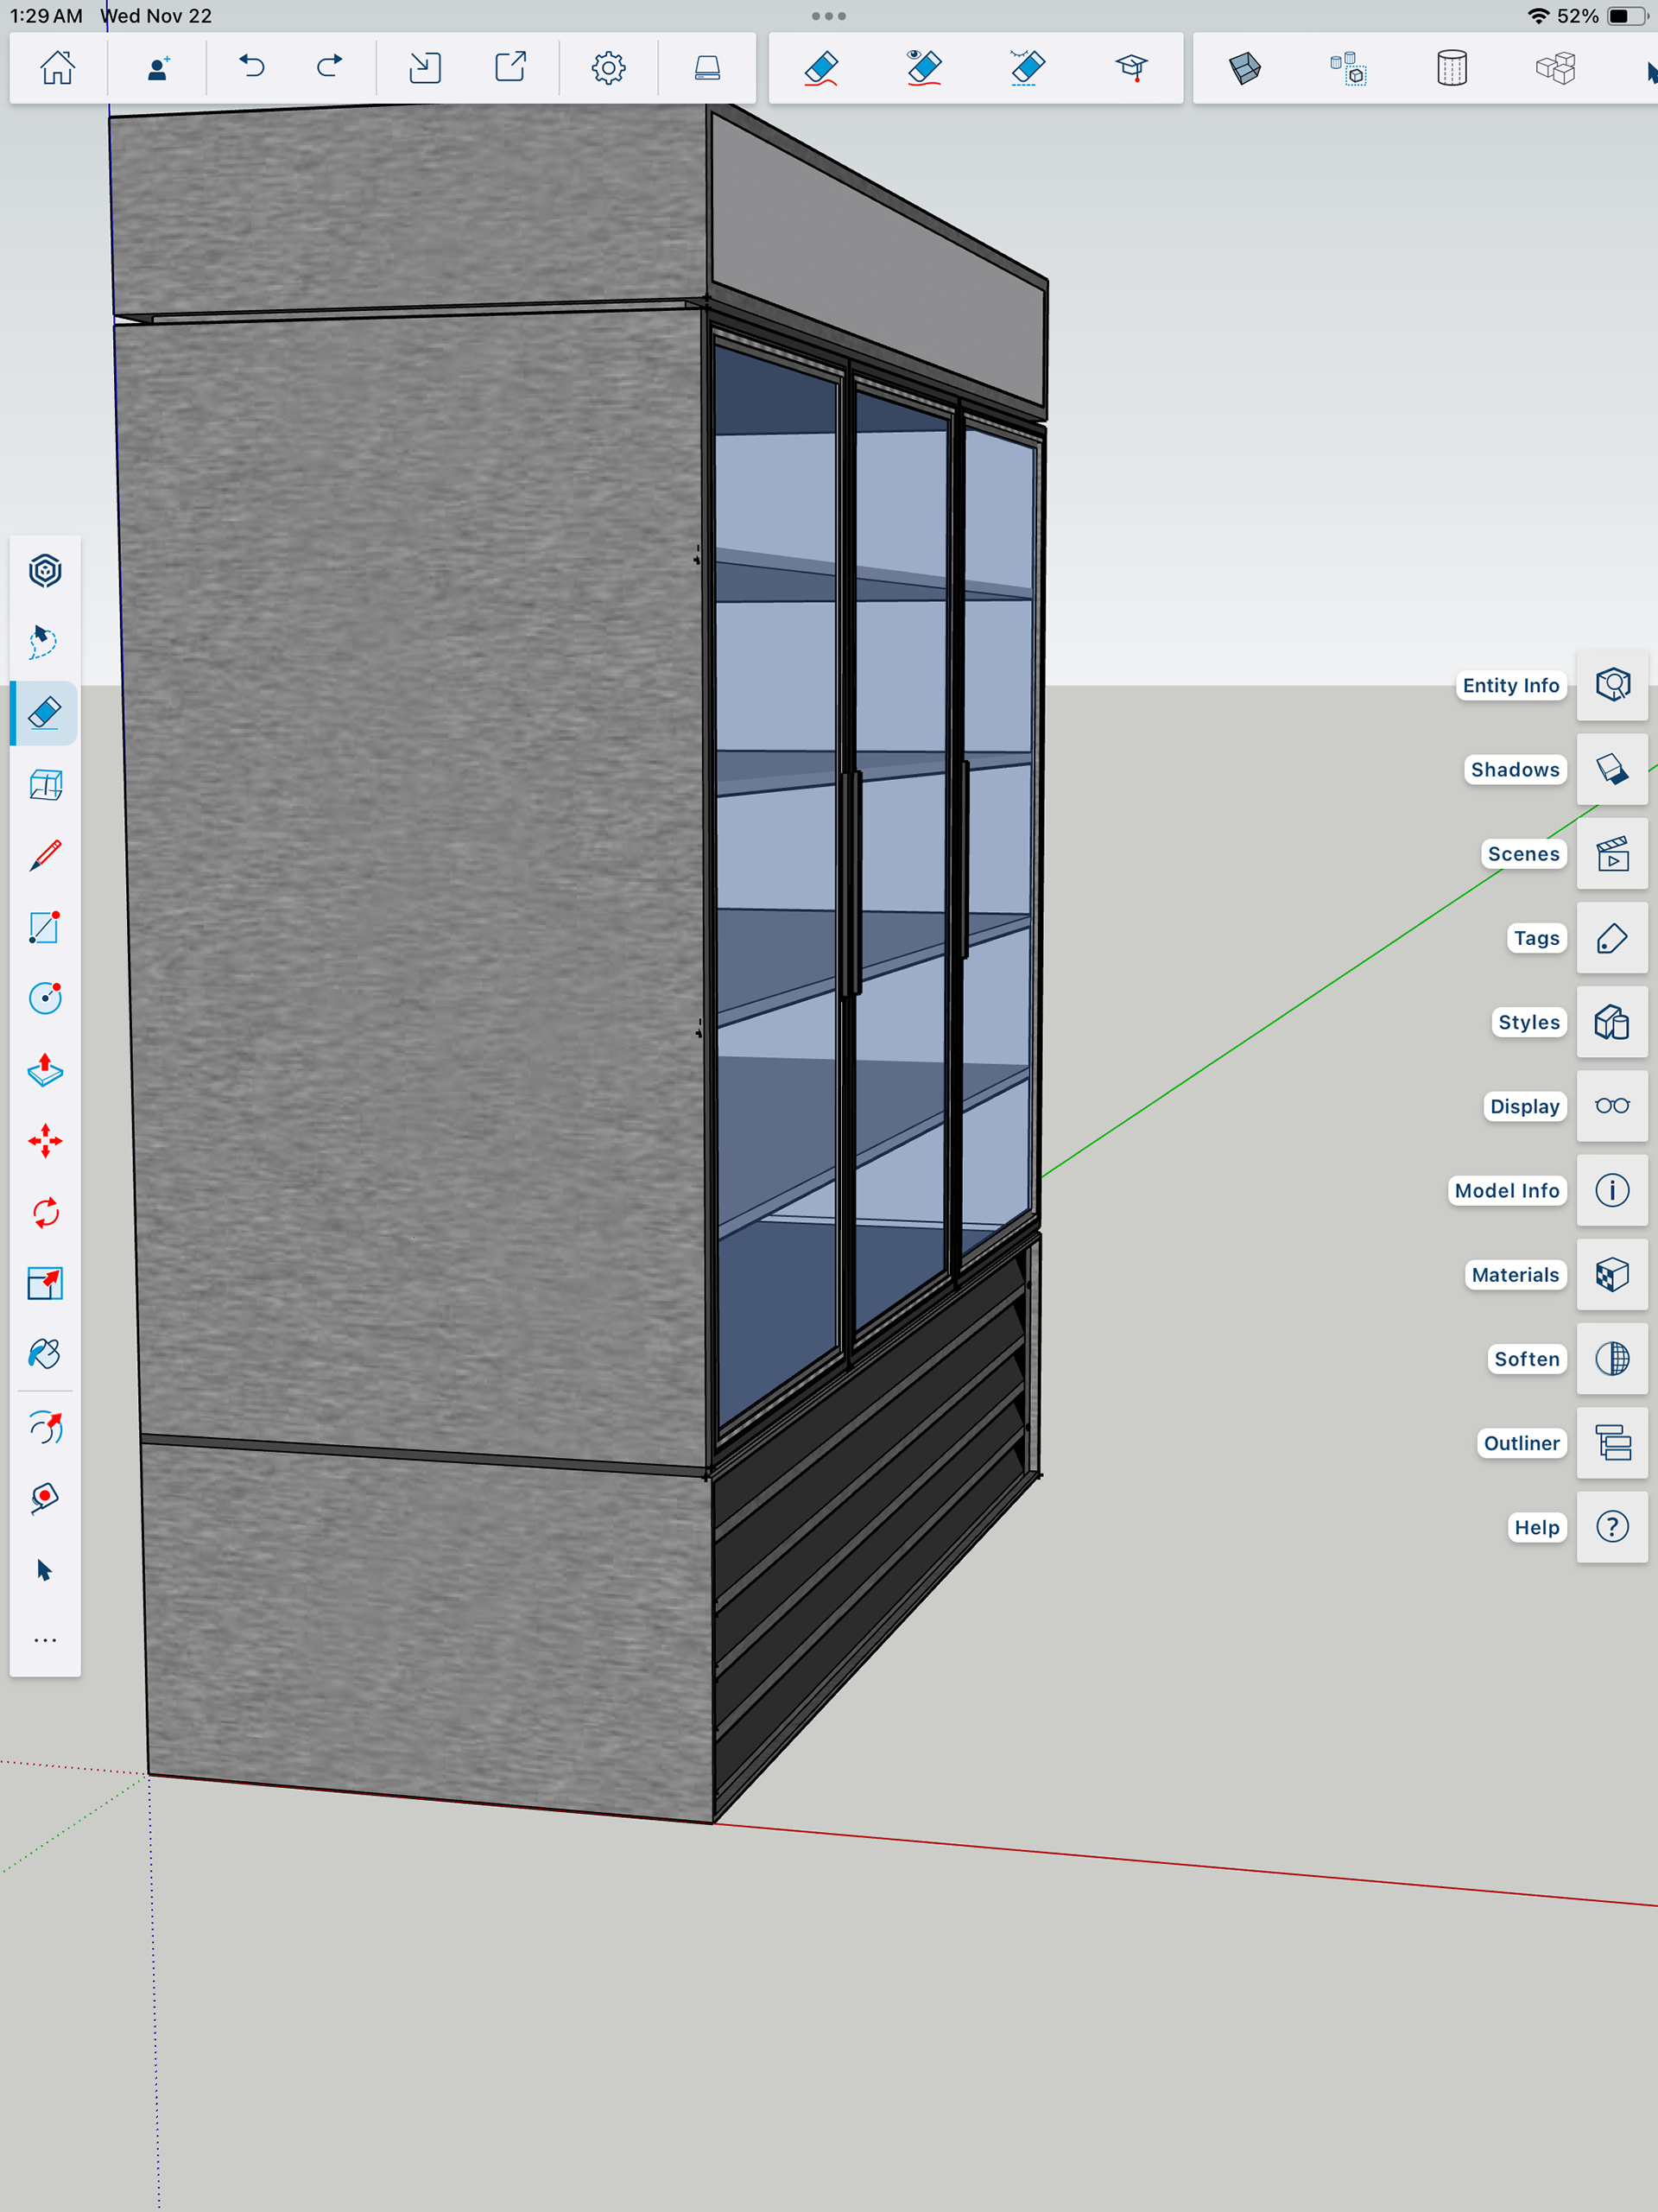Tap the Help label button

[1536, 1527]
